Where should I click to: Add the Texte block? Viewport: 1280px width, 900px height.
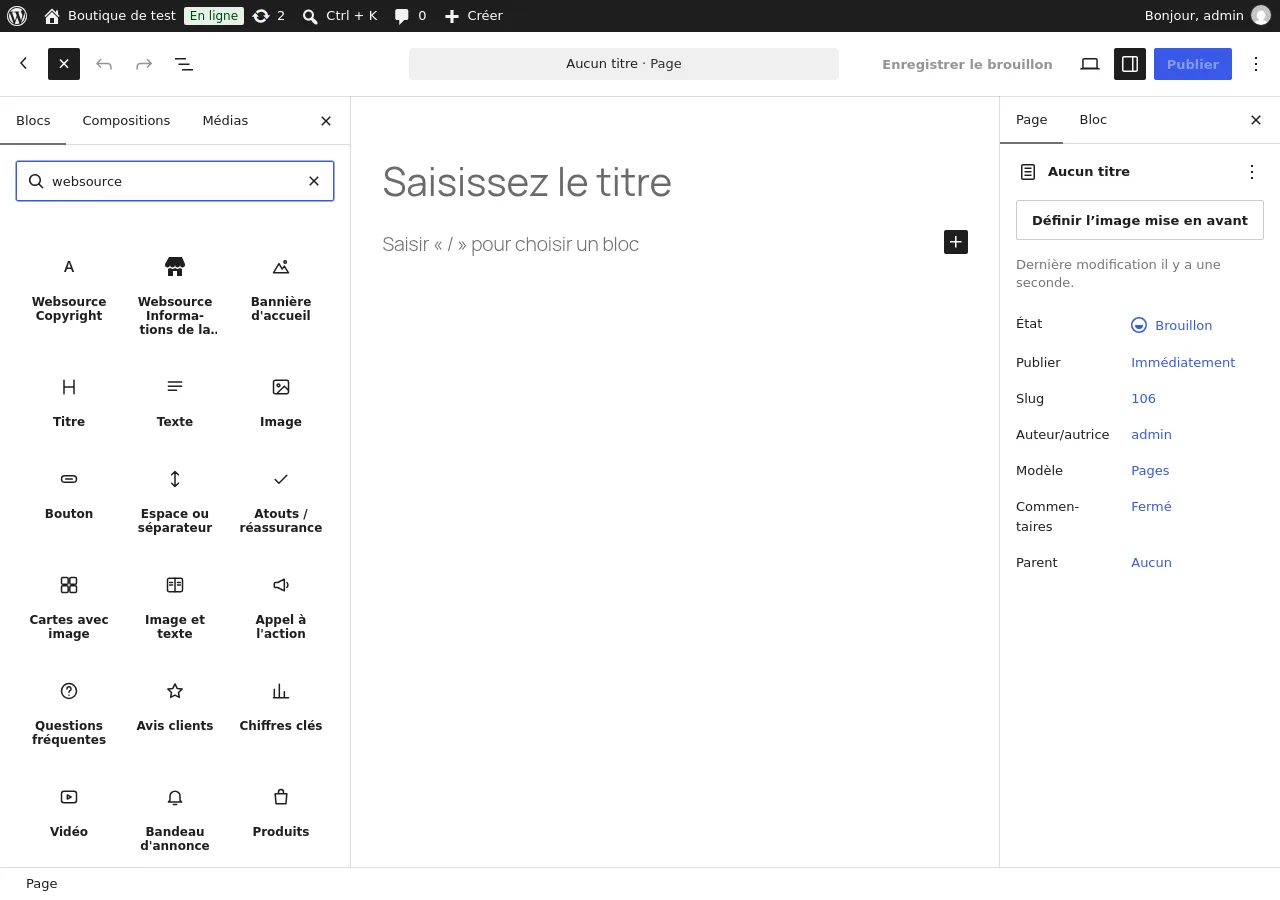pos(175,402)
